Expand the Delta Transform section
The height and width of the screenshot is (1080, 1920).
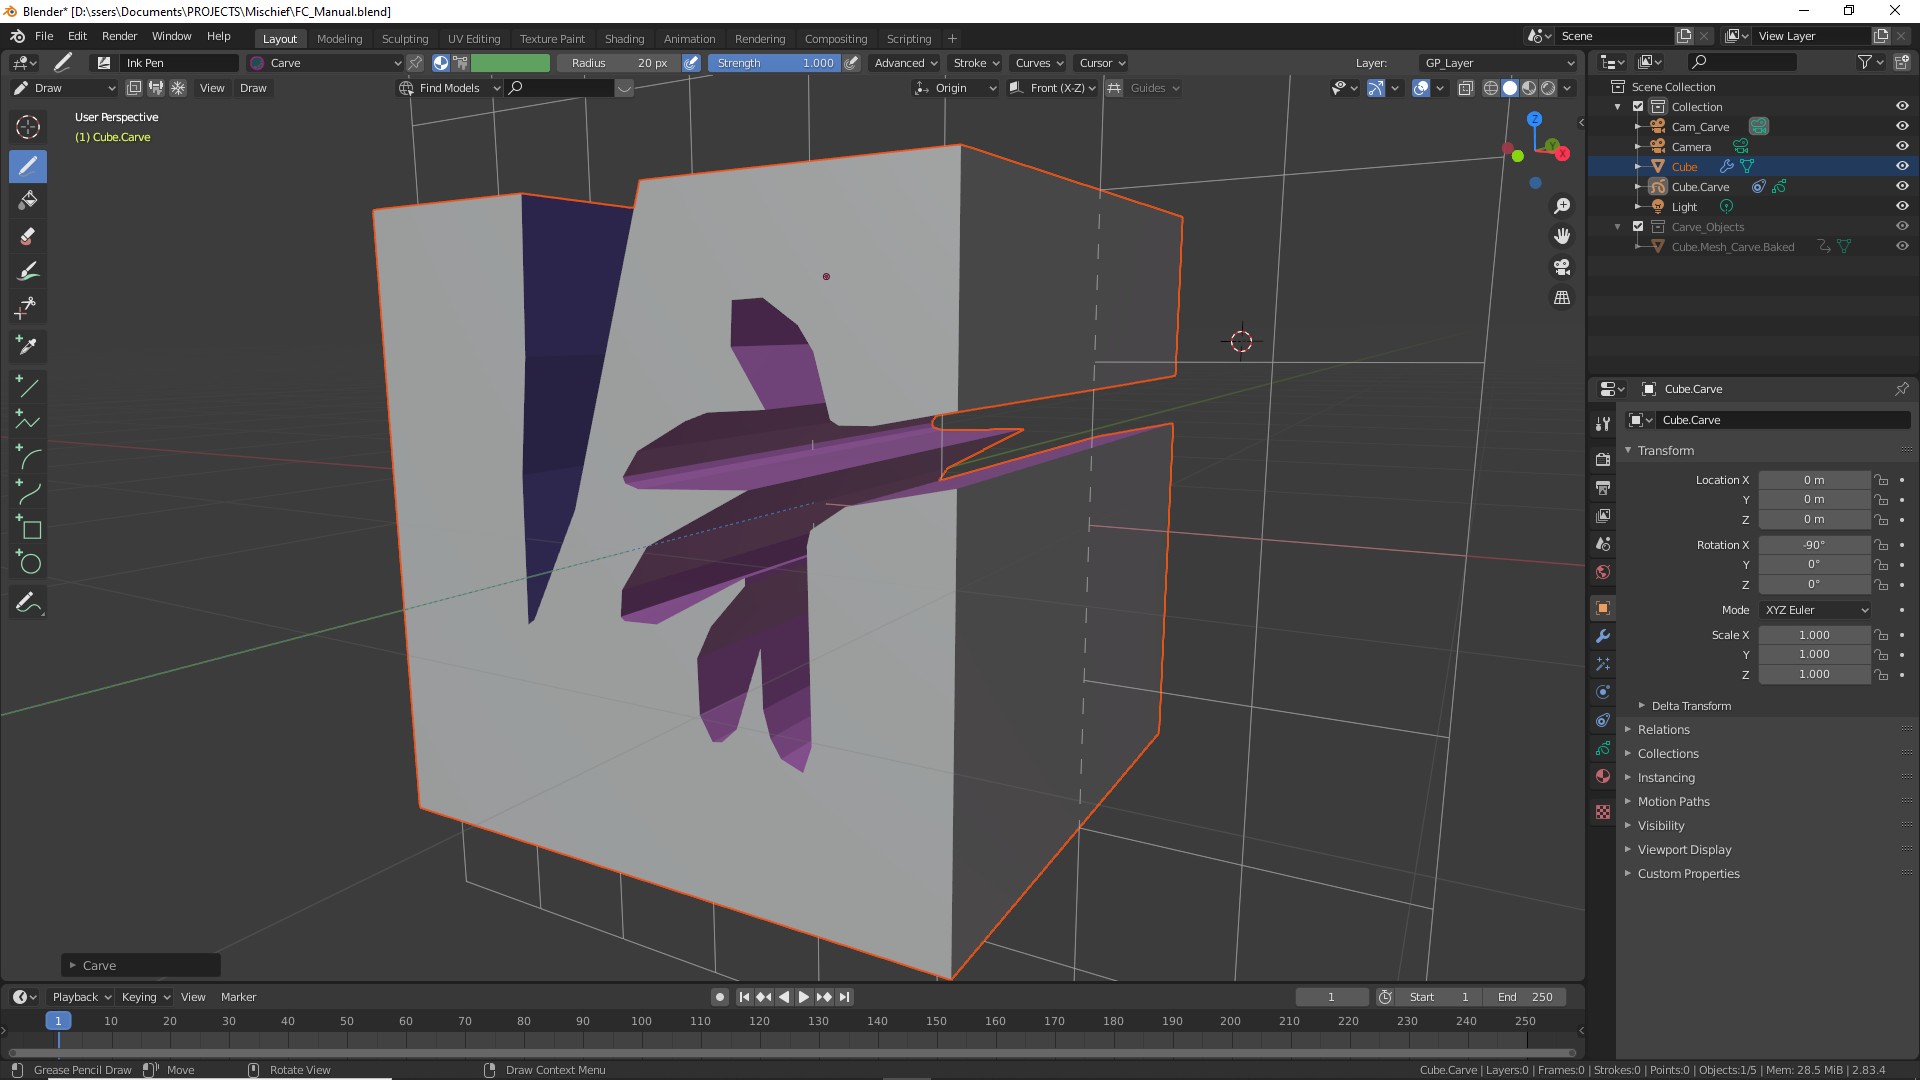pyautogui.click(x=1690, y=706)
